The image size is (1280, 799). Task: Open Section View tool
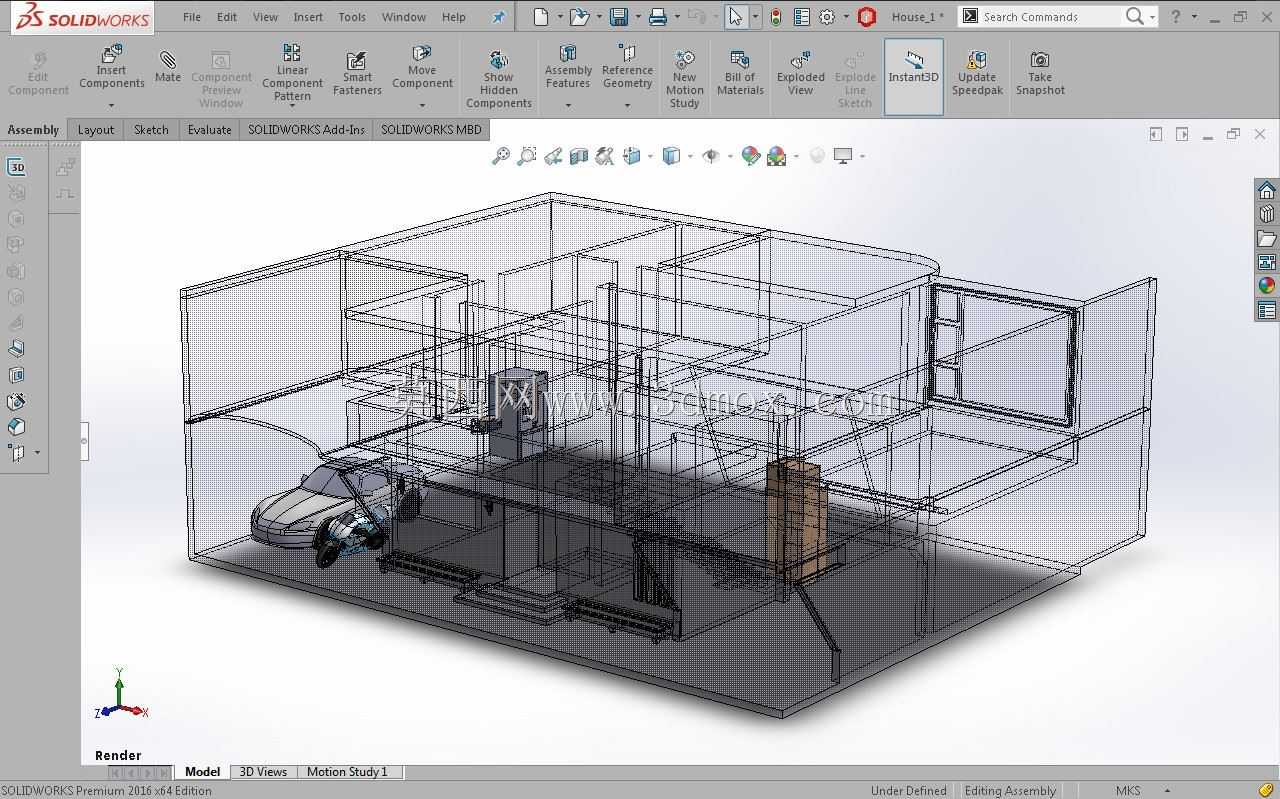click(579, 156)
